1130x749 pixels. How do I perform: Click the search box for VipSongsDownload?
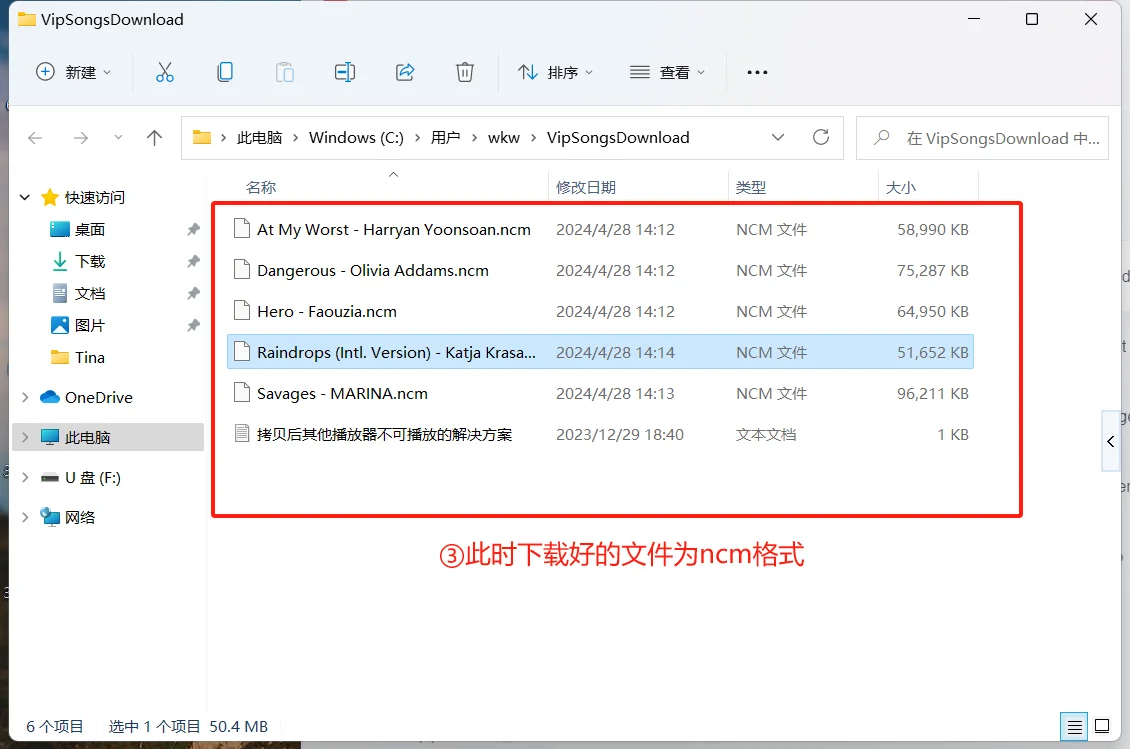(982, 138)
